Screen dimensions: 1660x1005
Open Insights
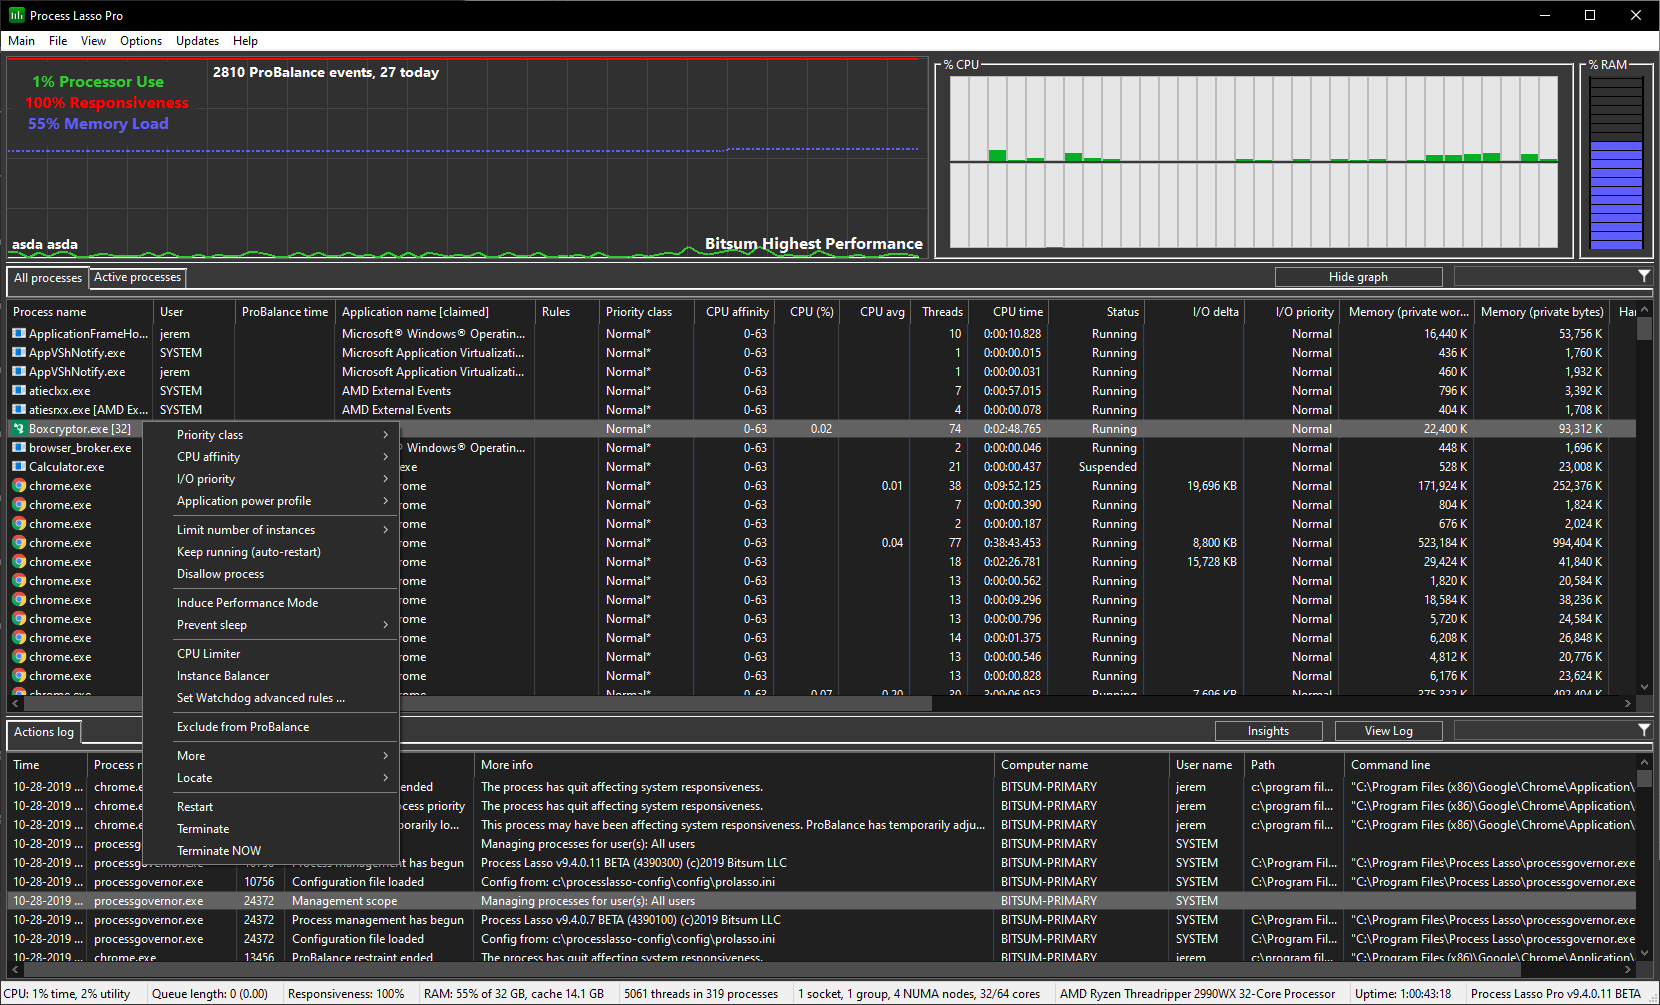[1268, 731]
